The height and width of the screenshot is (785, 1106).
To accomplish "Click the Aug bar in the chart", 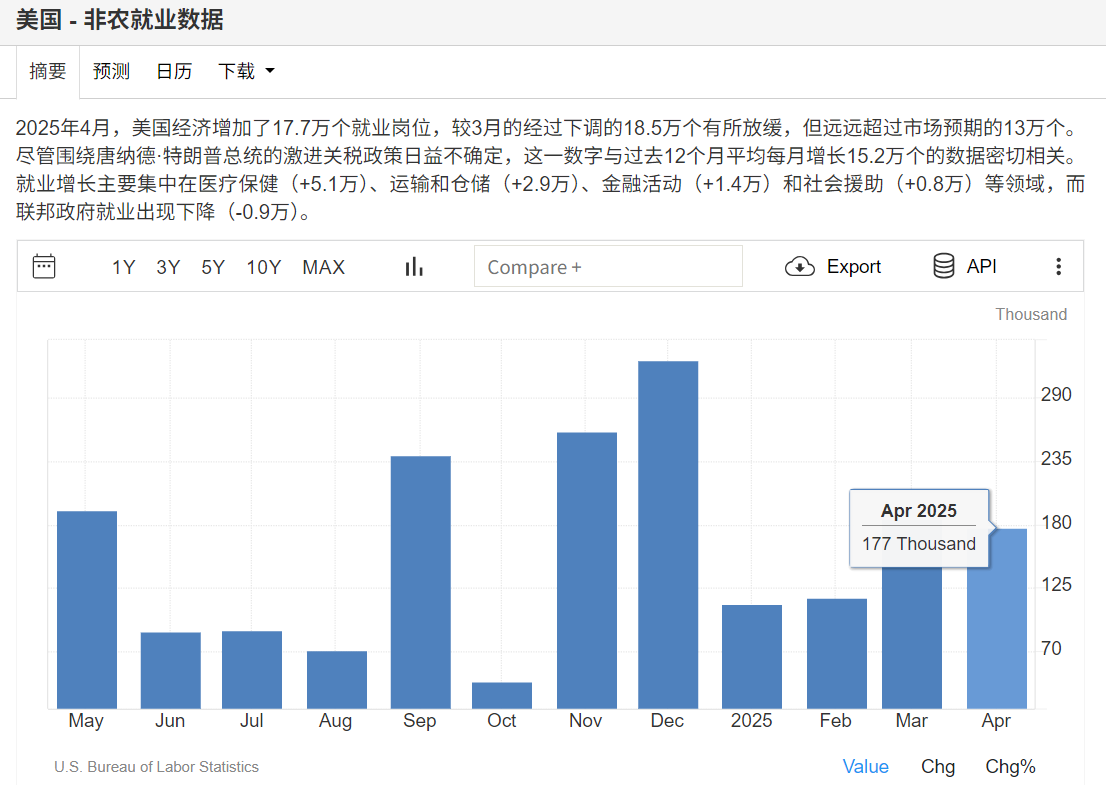I will coord(337,680).
